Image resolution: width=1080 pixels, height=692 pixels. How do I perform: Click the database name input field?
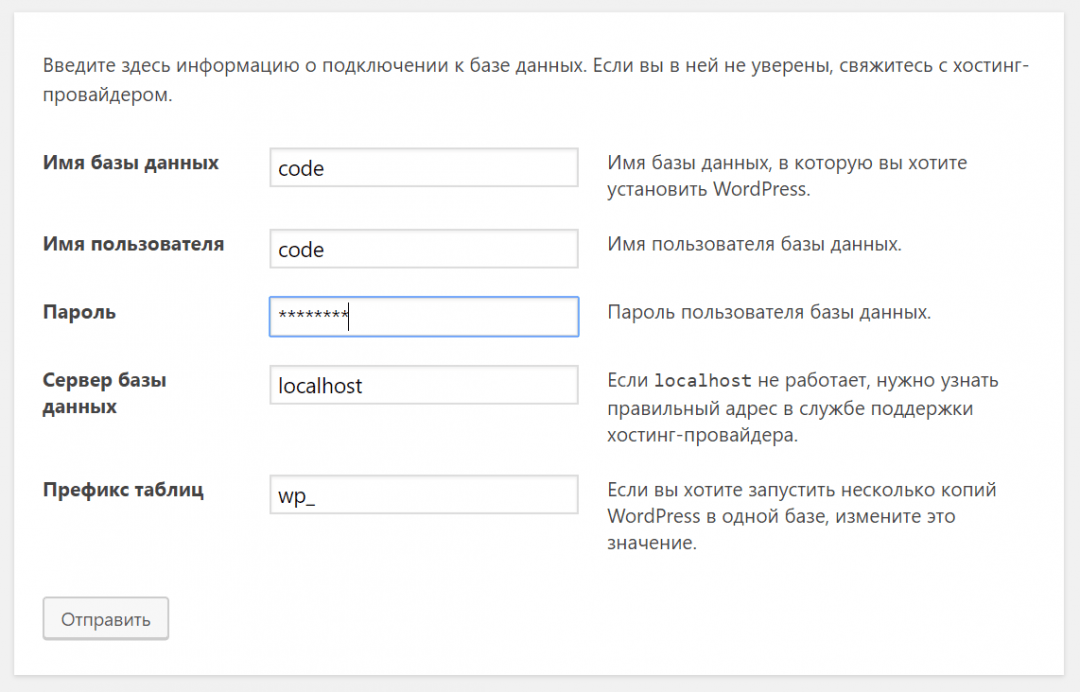tap(424, 168)
